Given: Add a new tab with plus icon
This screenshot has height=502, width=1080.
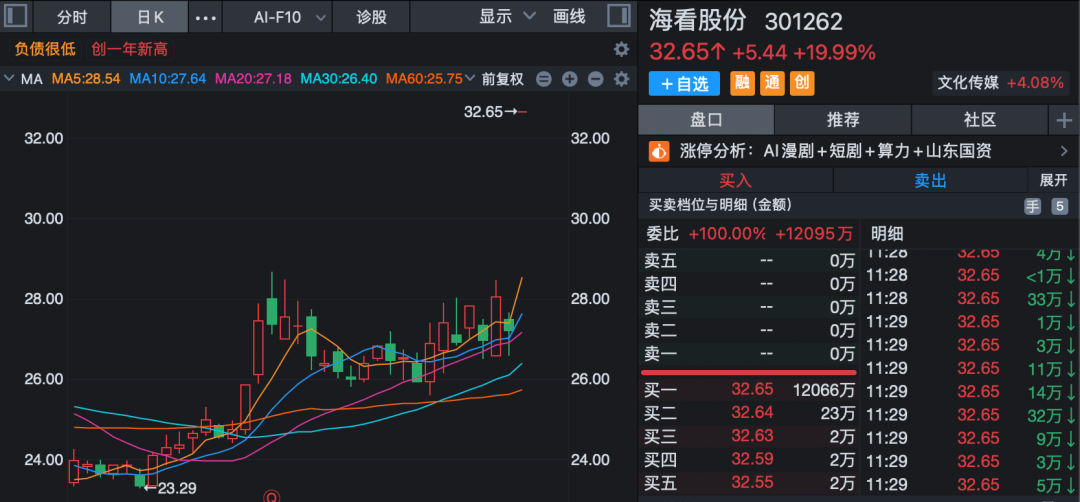Looking at the screenshot, I should point(1063,120).
